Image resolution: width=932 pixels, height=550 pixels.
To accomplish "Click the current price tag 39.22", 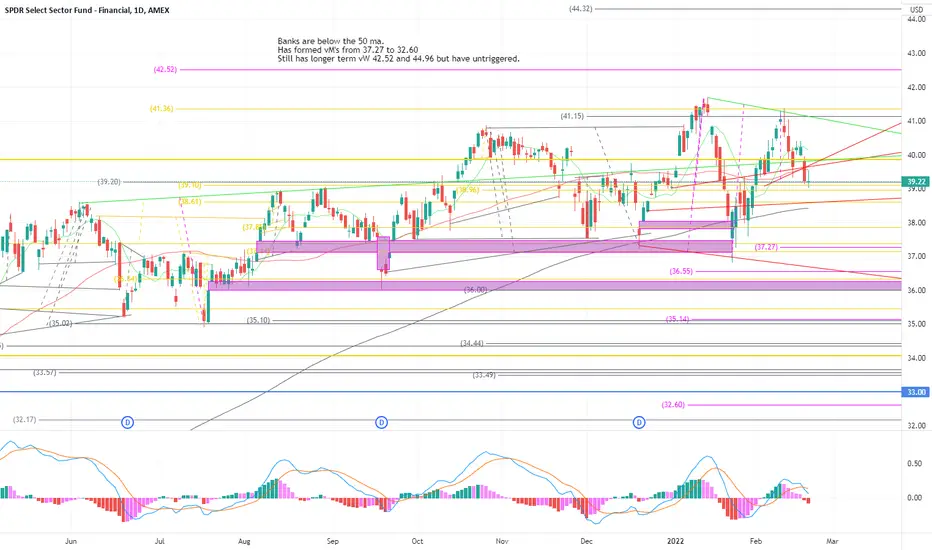I will coord(916,181).
